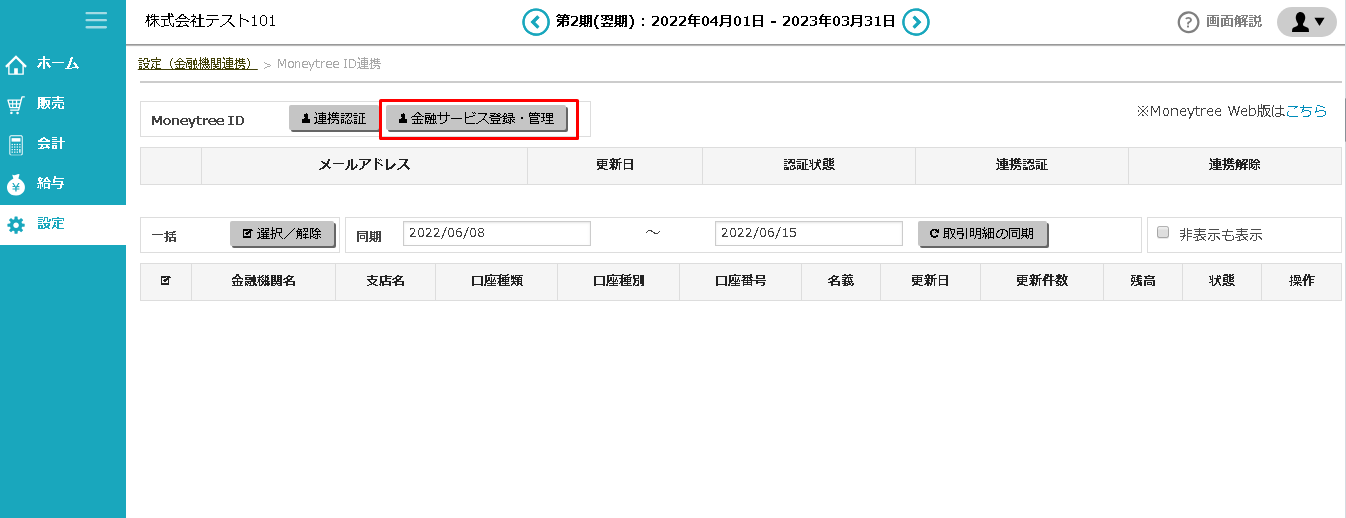Click 金融サービス登録・管理 button

click(x=477, y=119)
